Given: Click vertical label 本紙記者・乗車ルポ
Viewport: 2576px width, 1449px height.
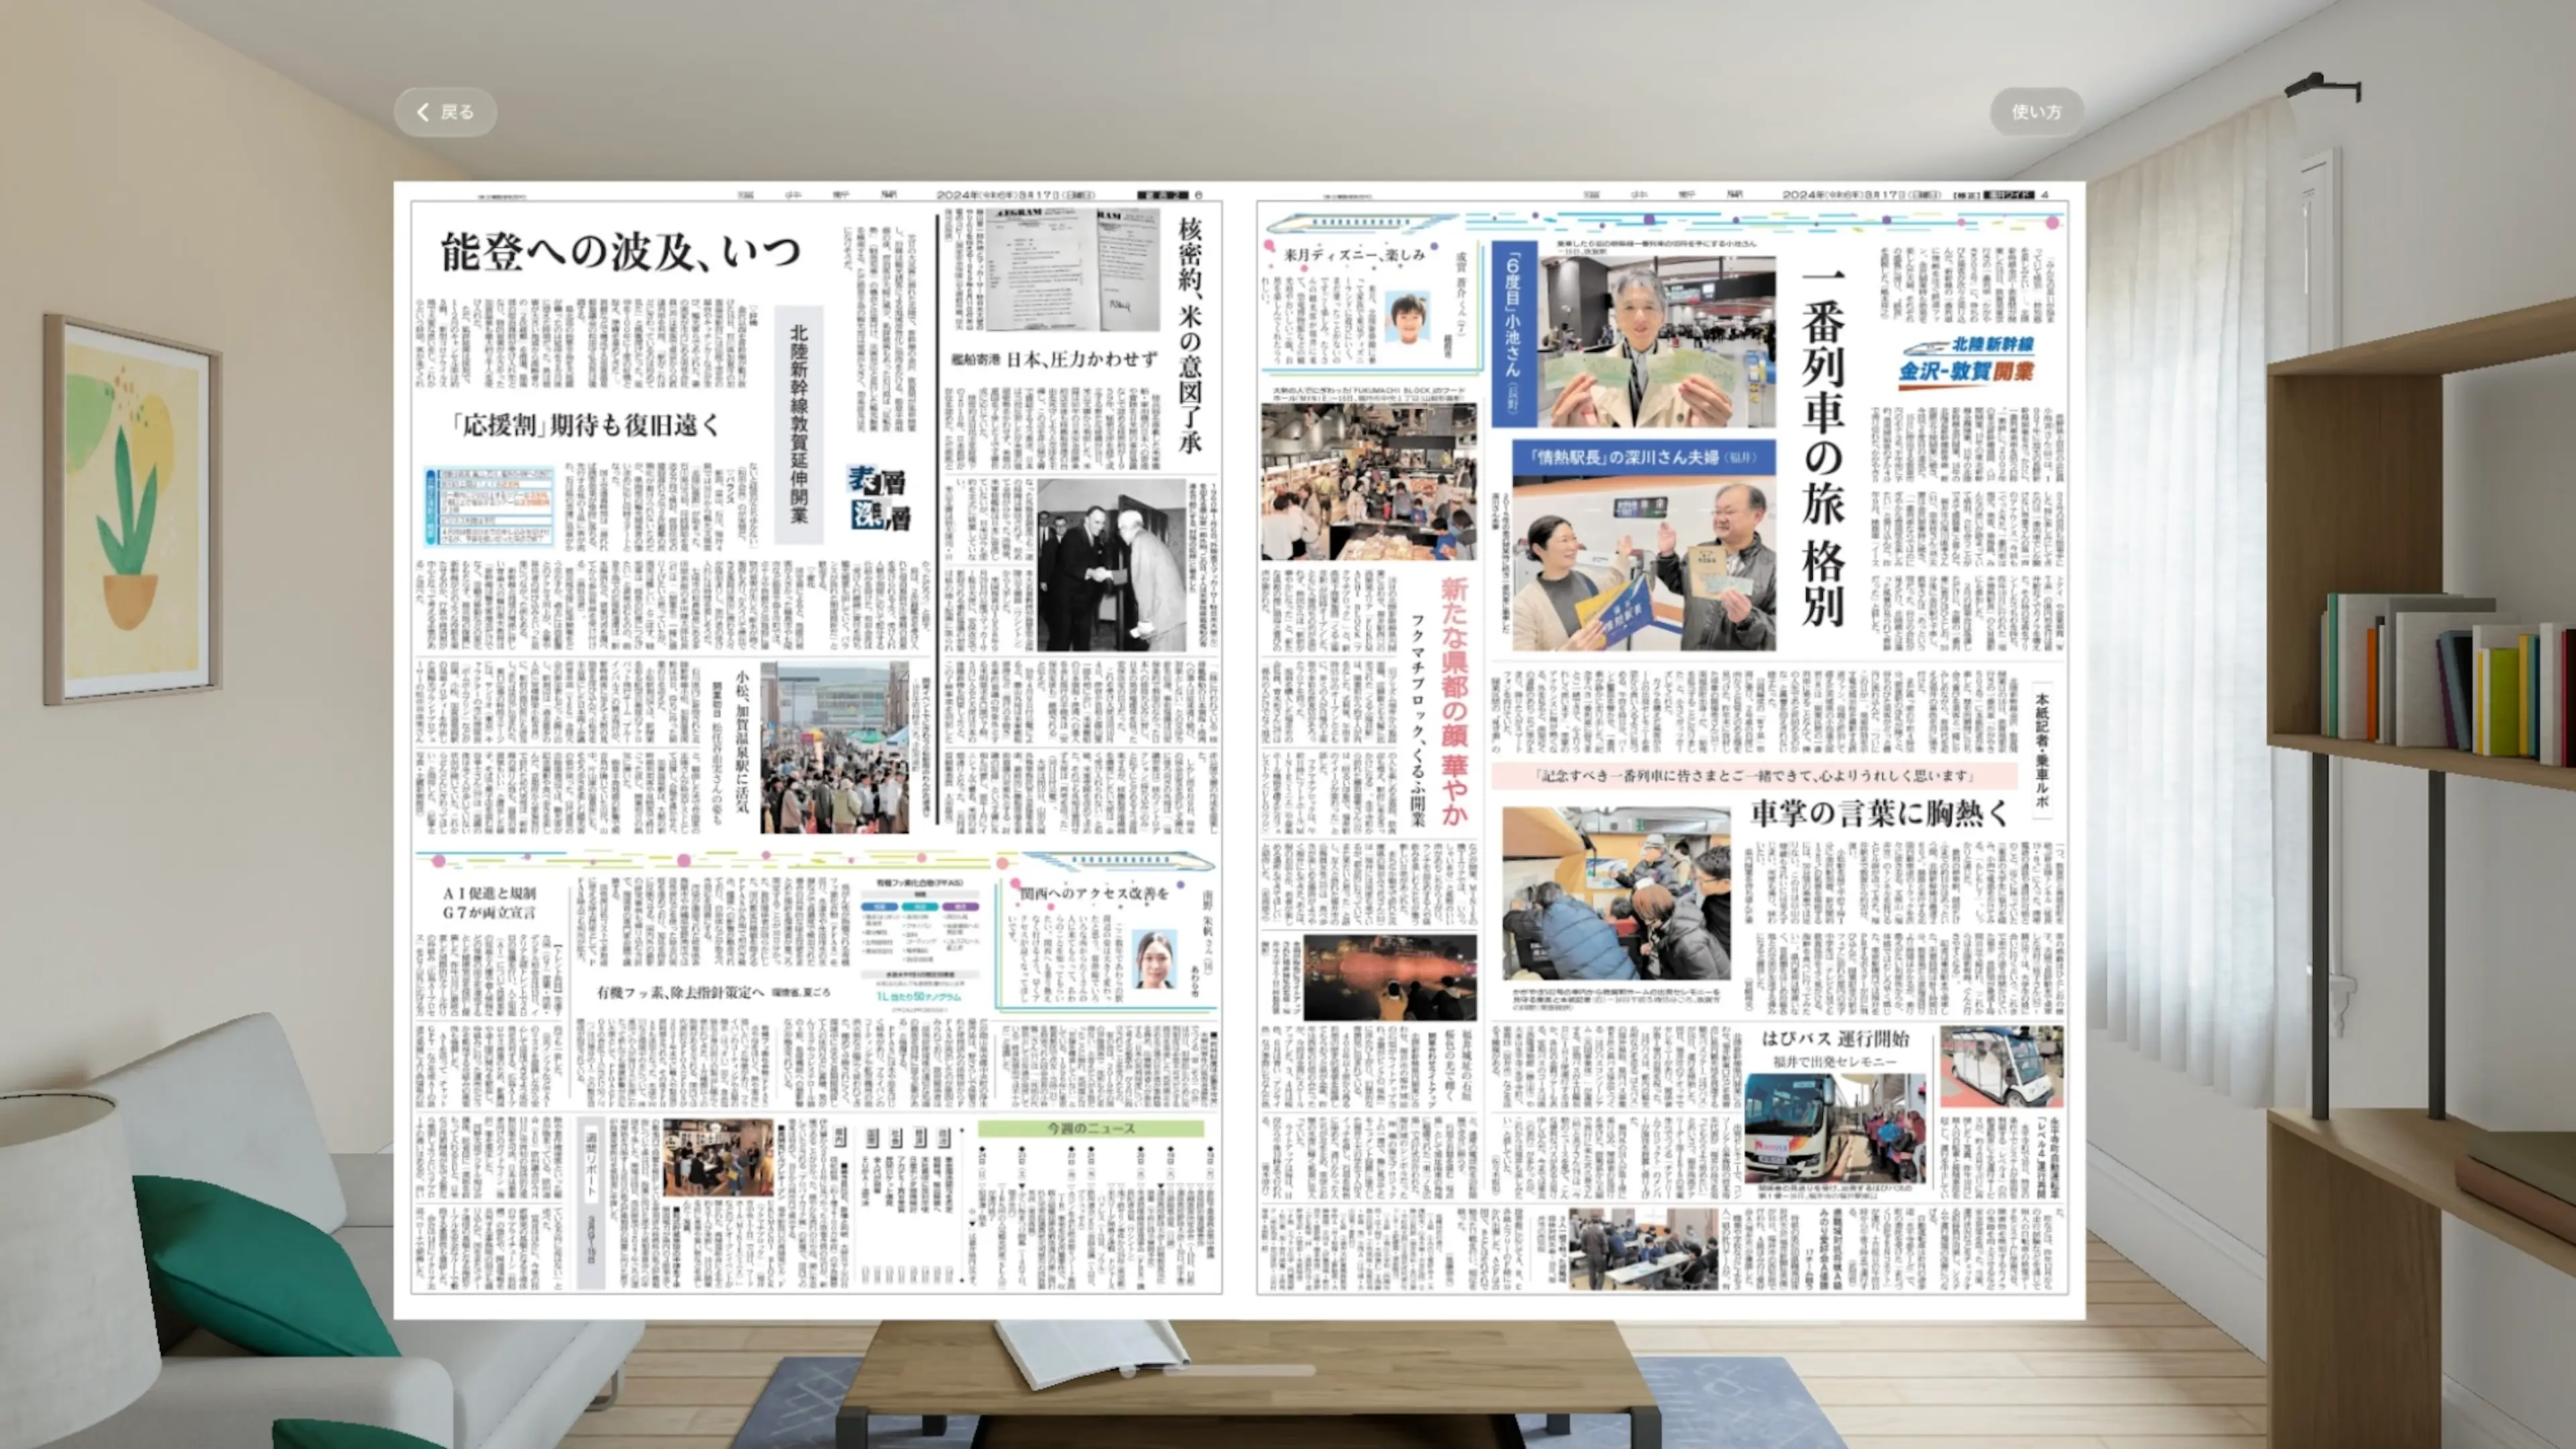Looking at the screenshot, I should (x=2041, y=751).
